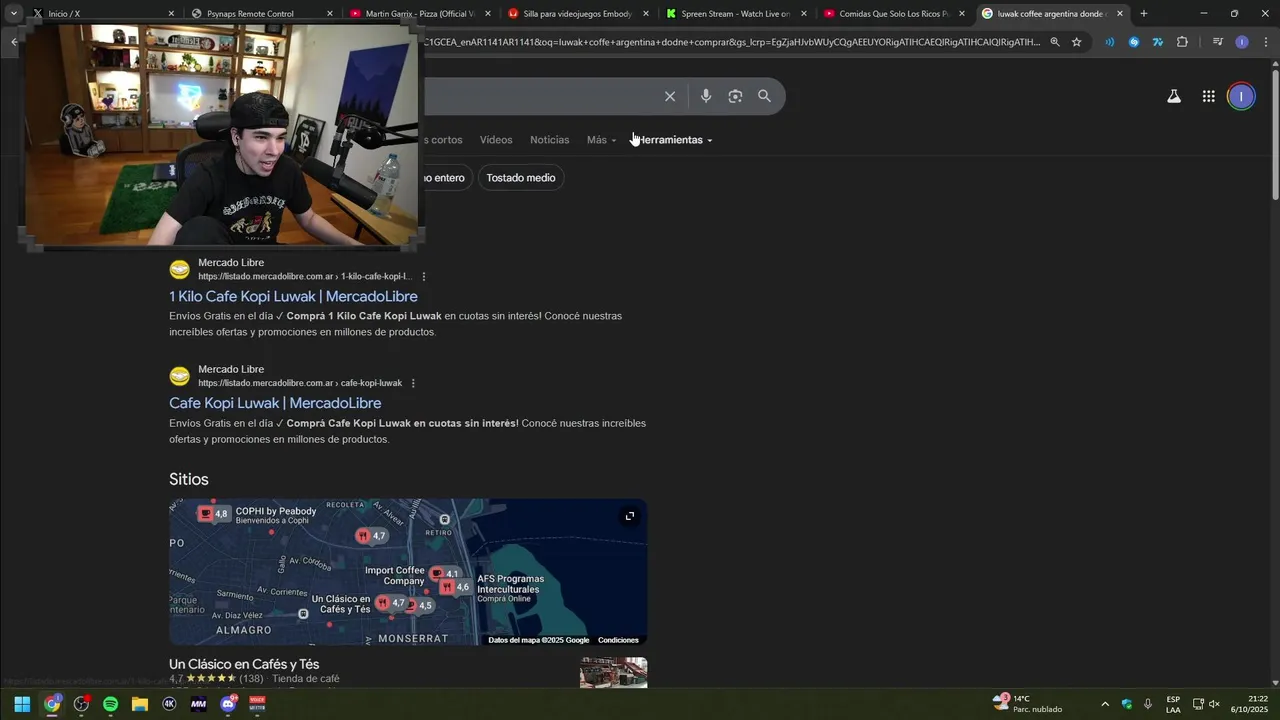Open Chrome profile avatar in toolbar
The image size is (1280, 720).
click(x=1242, y=42)
